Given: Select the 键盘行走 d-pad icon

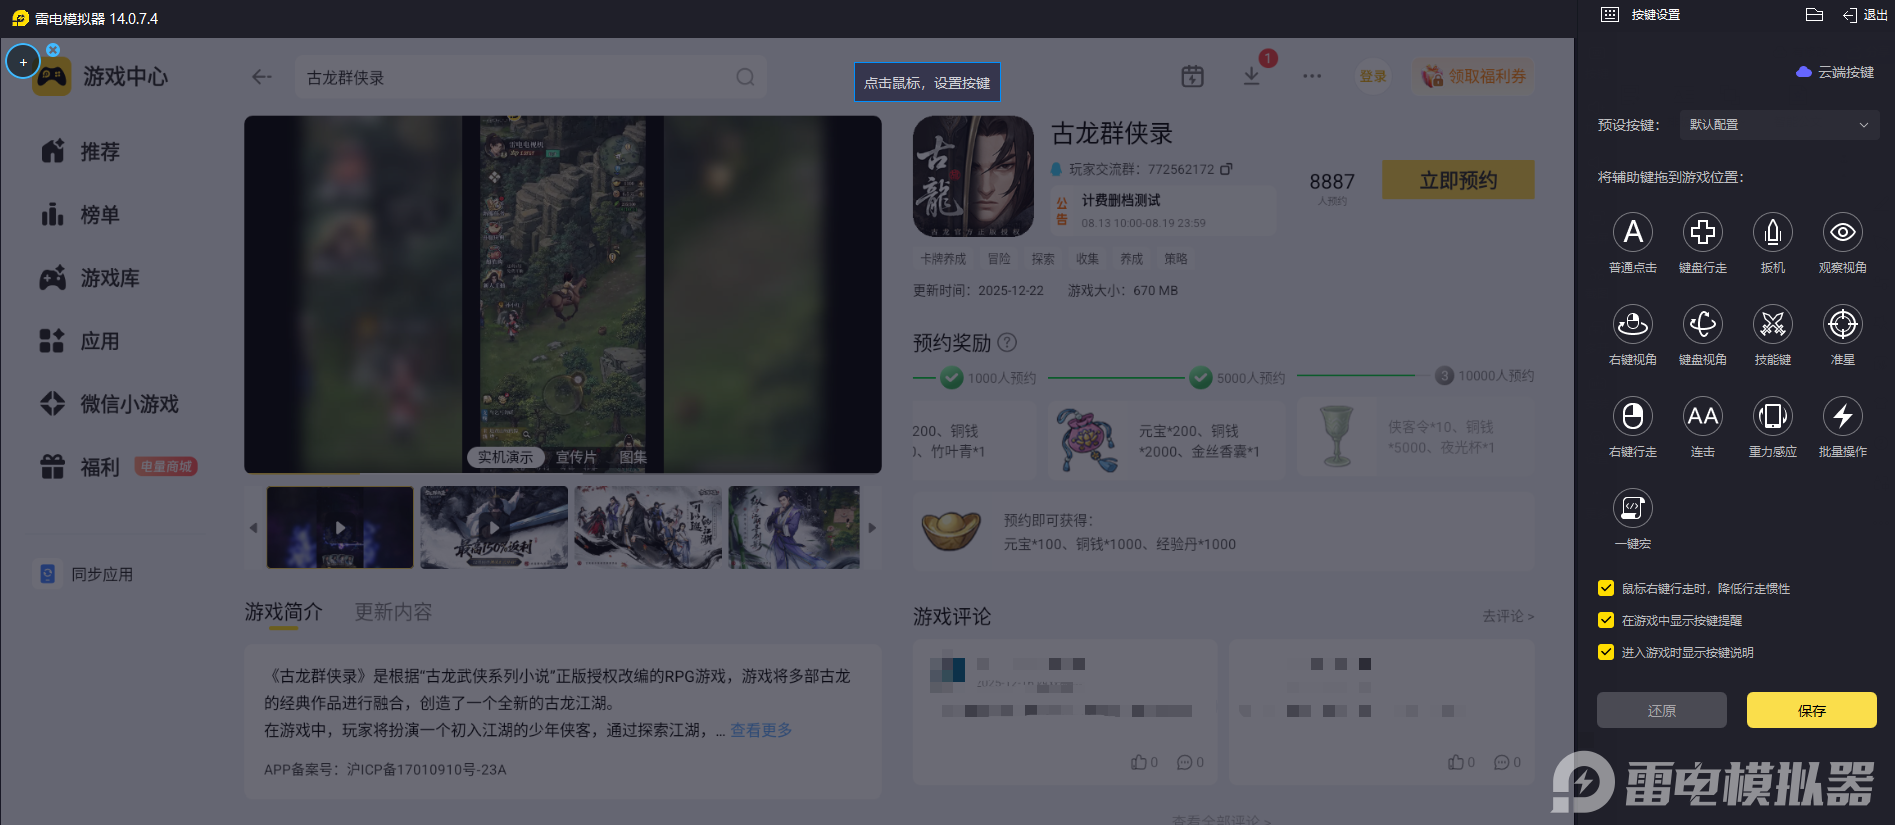Looking at the screenshot, I should [1703, 232].
